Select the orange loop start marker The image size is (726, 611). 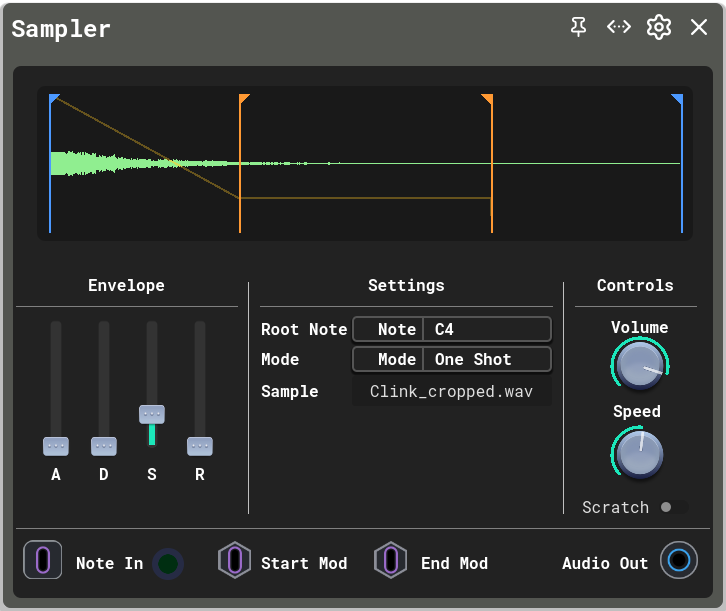point(244,98)
